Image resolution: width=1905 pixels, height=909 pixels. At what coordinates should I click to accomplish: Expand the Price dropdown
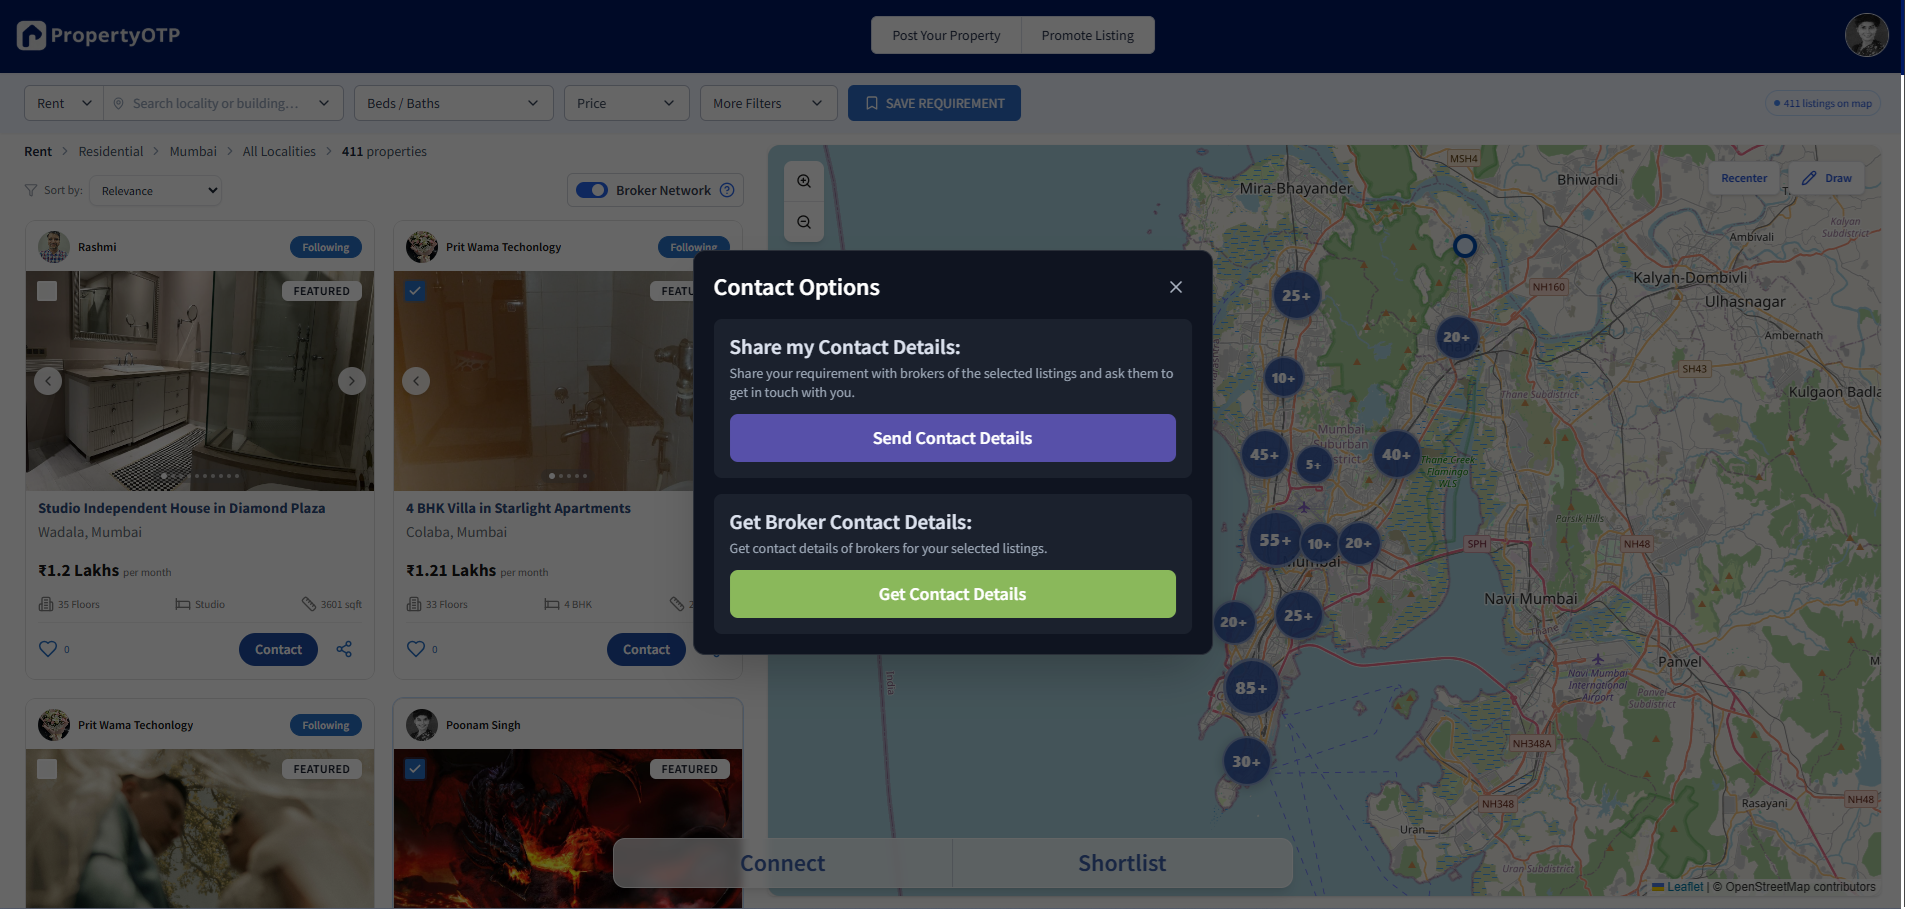click(626, 103)
